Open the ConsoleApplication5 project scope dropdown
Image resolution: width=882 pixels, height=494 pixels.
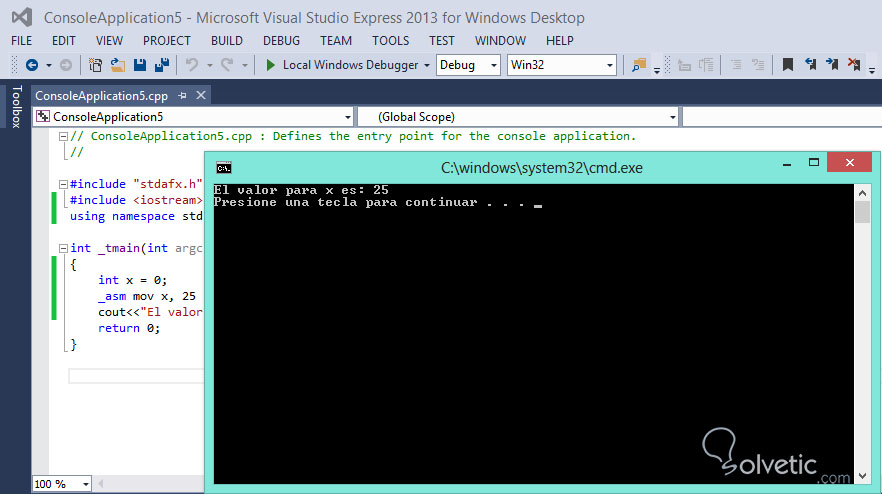(x=193, y=117)
